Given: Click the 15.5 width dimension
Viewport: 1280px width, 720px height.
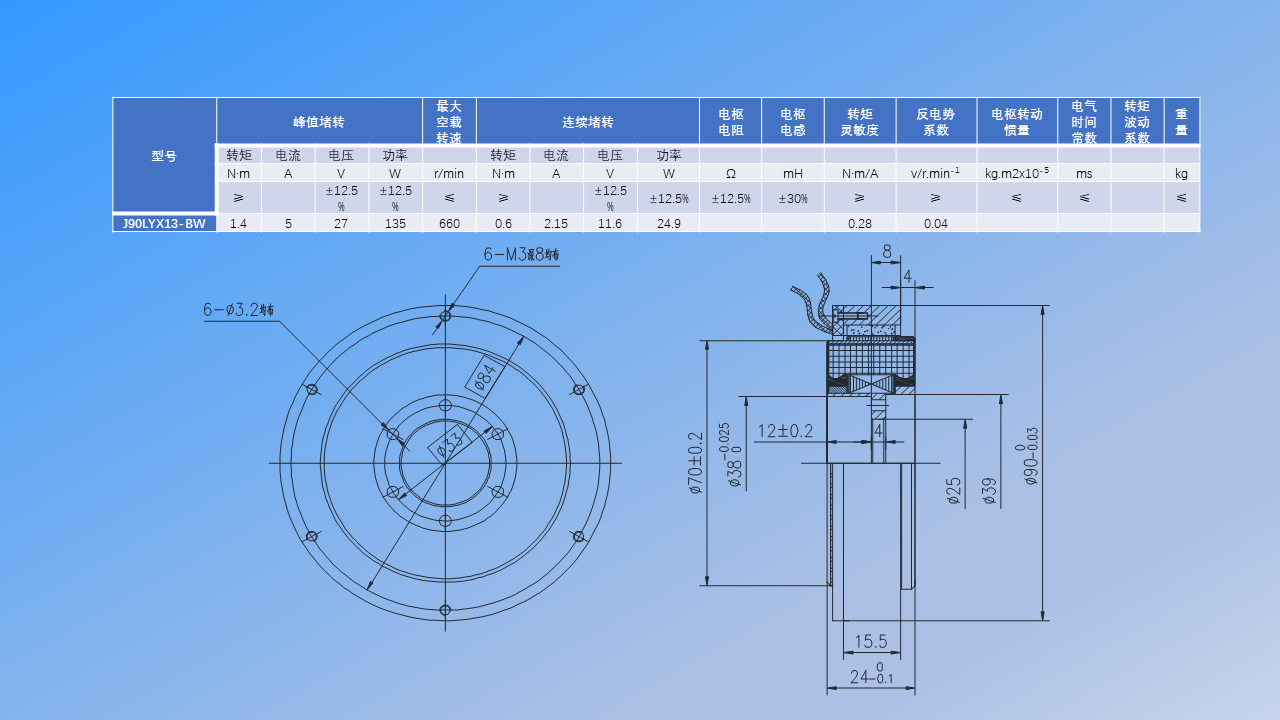Looking at the screenshot, I should pyautogui.click(x=871, y=641).
